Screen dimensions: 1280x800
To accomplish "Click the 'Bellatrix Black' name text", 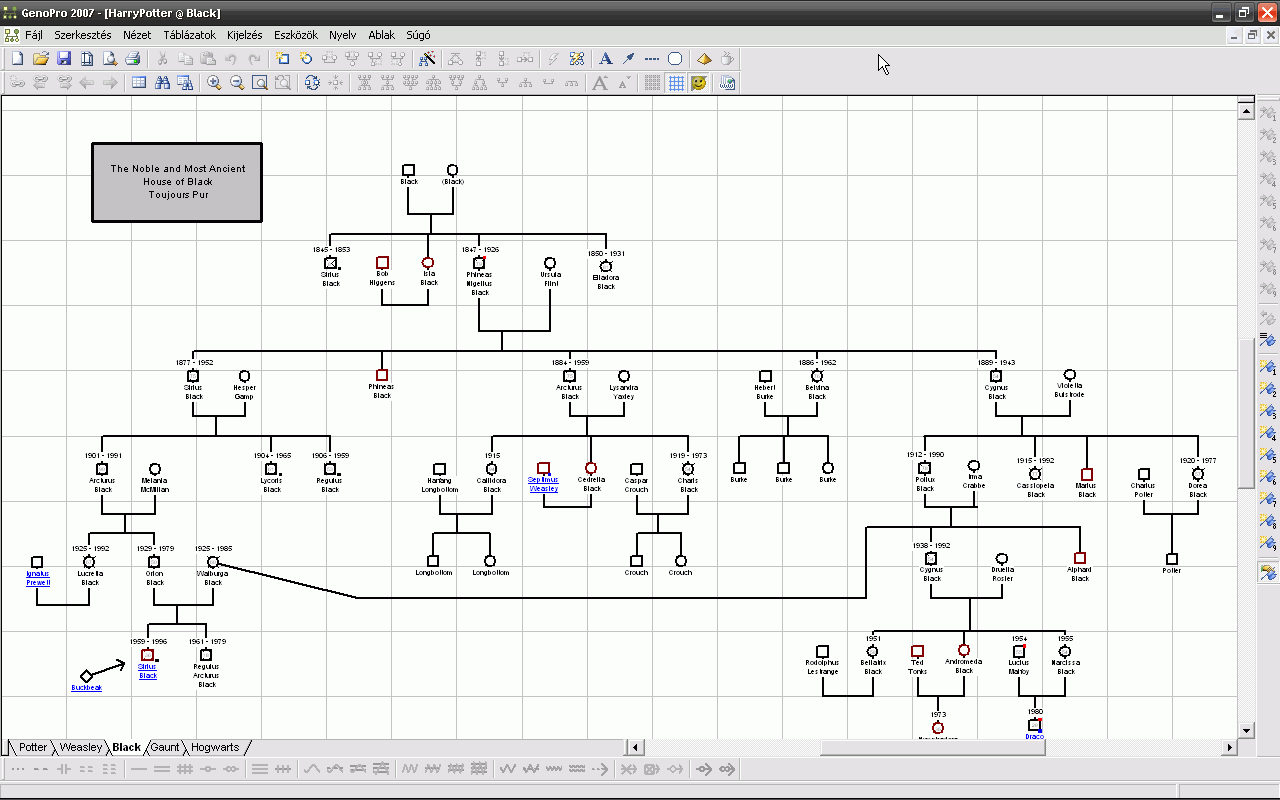I will [x=873, y=667].
